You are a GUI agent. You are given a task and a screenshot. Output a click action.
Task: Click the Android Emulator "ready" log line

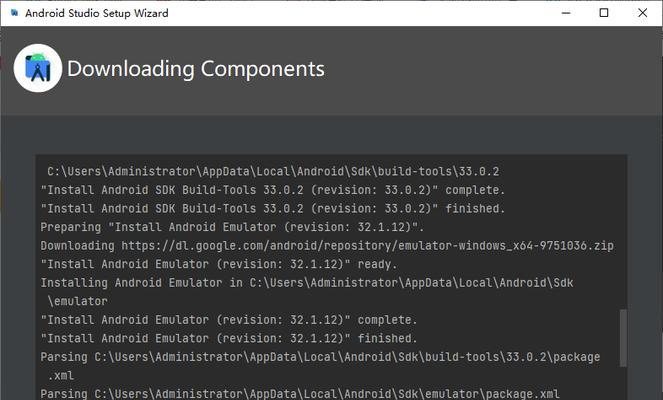pos(219,264)
